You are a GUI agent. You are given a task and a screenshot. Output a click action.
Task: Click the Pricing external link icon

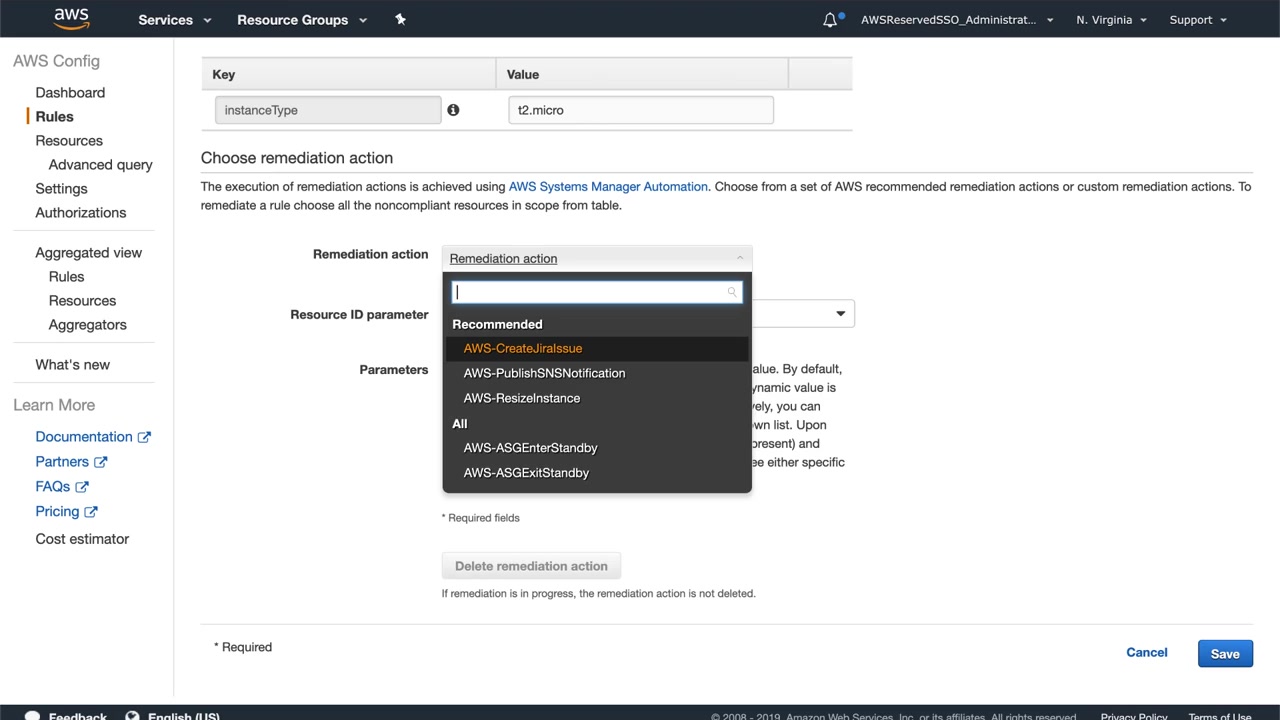(x=91, y=512)
